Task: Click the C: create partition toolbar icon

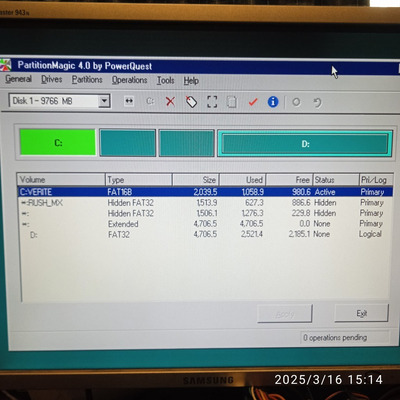Action: click(150, 101)
